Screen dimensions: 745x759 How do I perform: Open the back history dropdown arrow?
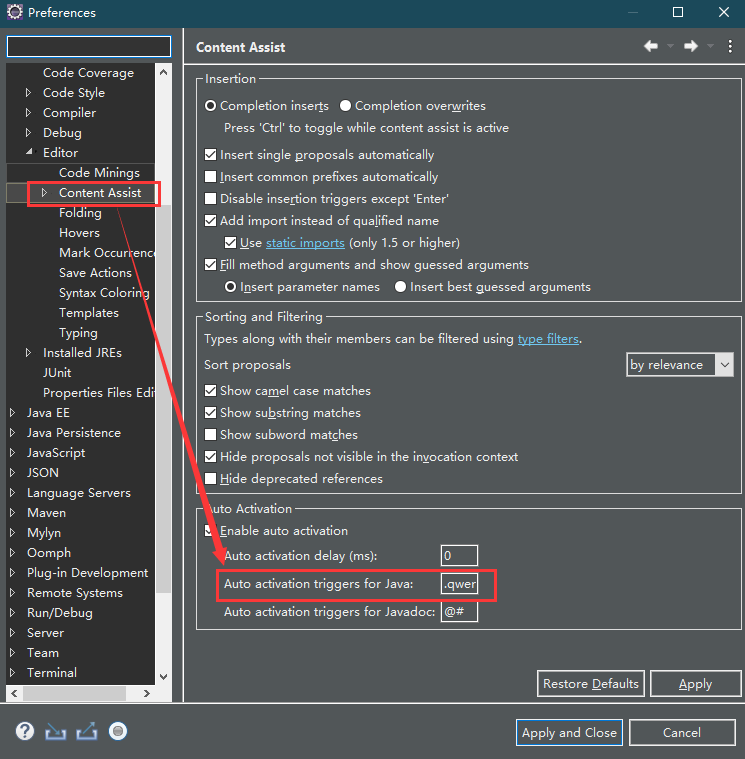click(x=670, y=46)
